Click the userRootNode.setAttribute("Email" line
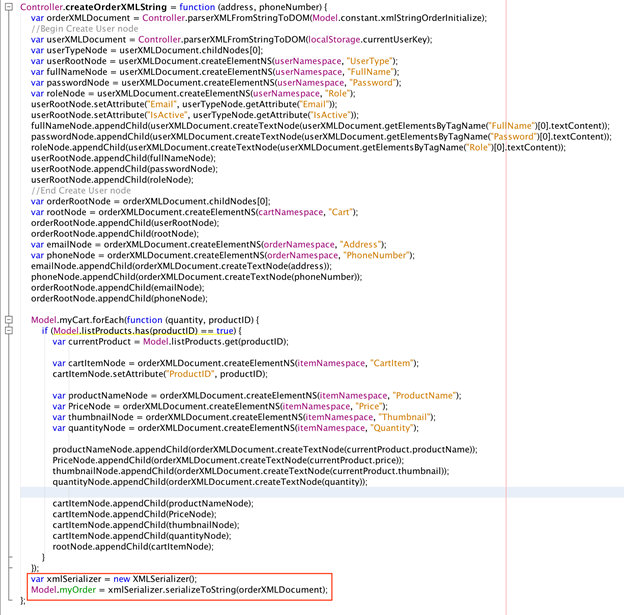624x615 pixels. pos(184,104)
